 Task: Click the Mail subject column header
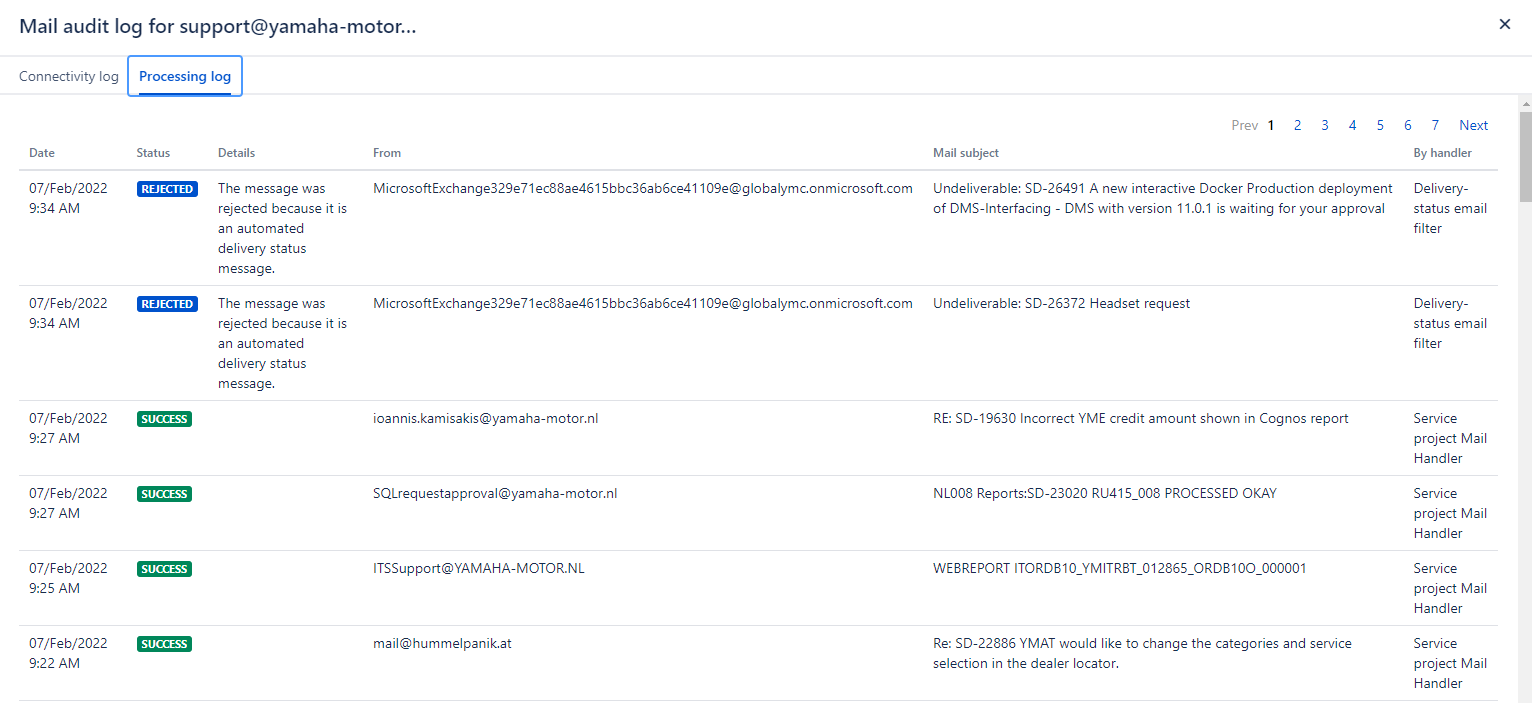pyautogui.click(x=966, y=153)
